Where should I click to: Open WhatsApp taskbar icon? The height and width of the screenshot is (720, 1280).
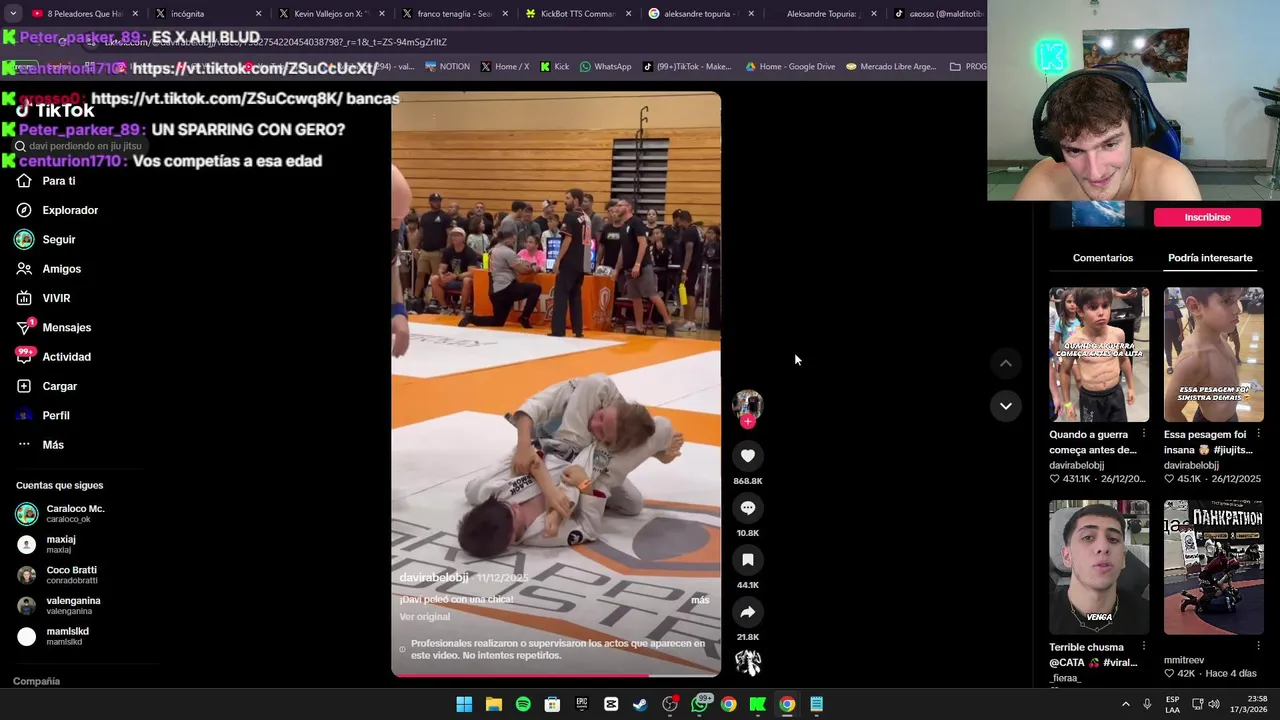(x=699, y=704)
